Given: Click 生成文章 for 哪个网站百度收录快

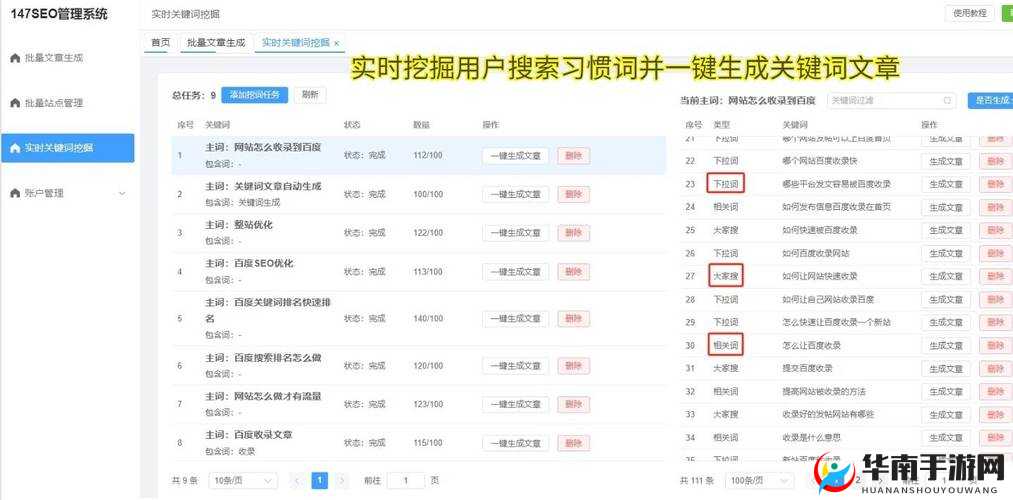Looking at the screenshot, I should (946, 161).
